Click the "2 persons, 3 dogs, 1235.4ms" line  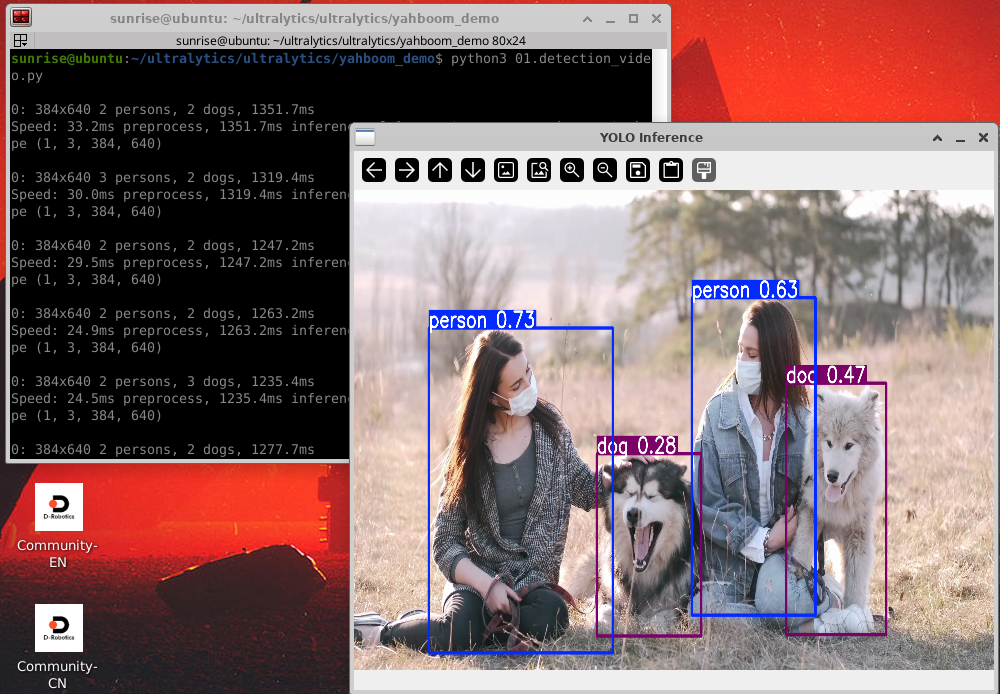pos(163,381)
